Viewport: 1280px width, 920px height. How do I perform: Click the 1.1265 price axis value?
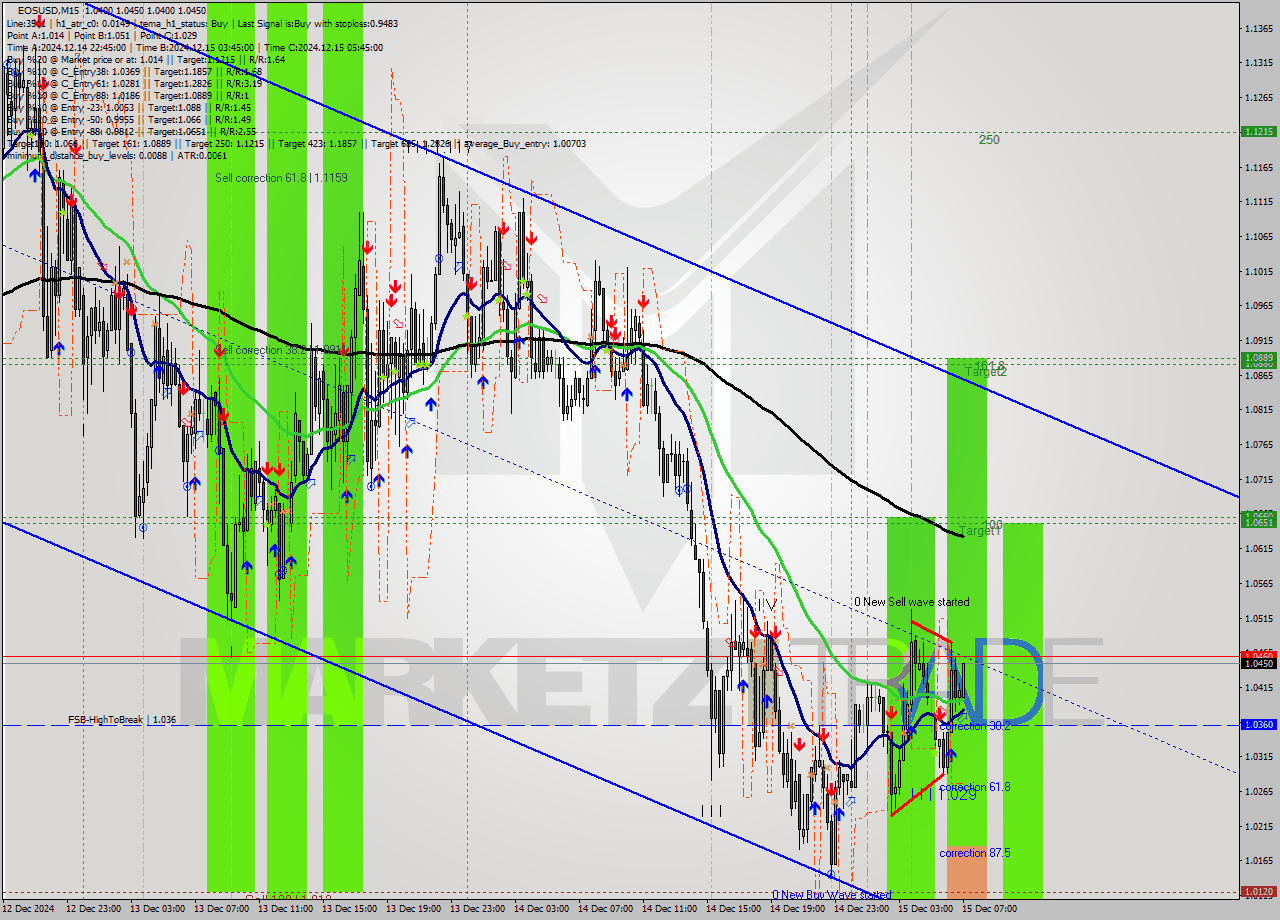pos(1258,97)
